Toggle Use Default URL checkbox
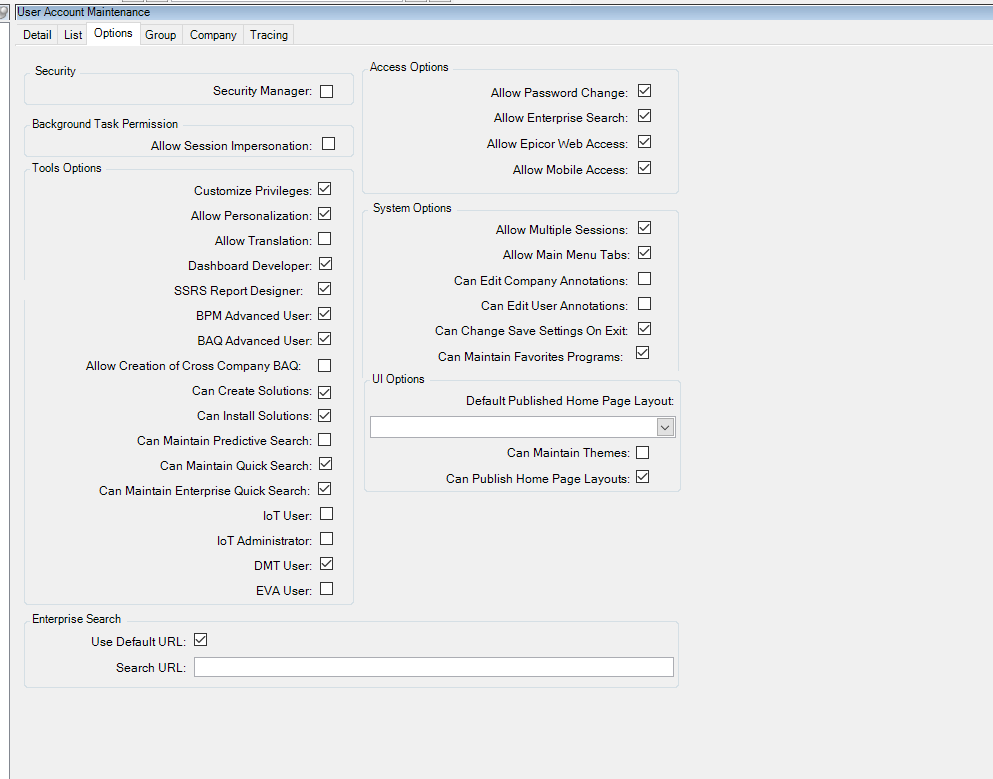This screenshot has height=779, width=993. (x=201, y=640)
